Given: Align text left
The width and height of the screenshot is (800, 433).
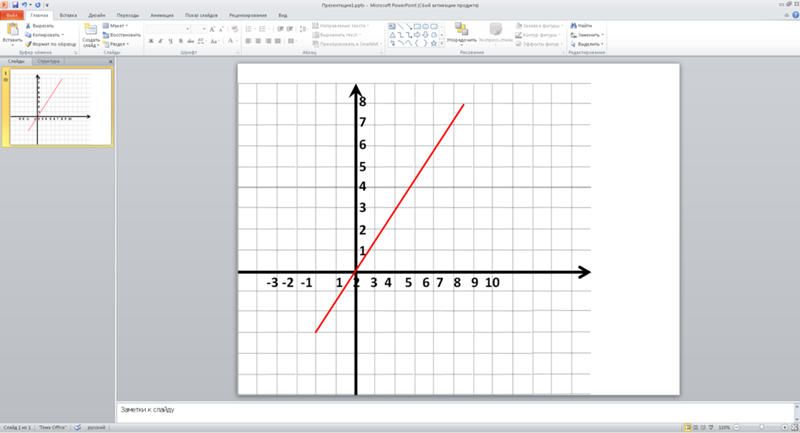Looking at the screenshot, I should click(248, 41).
